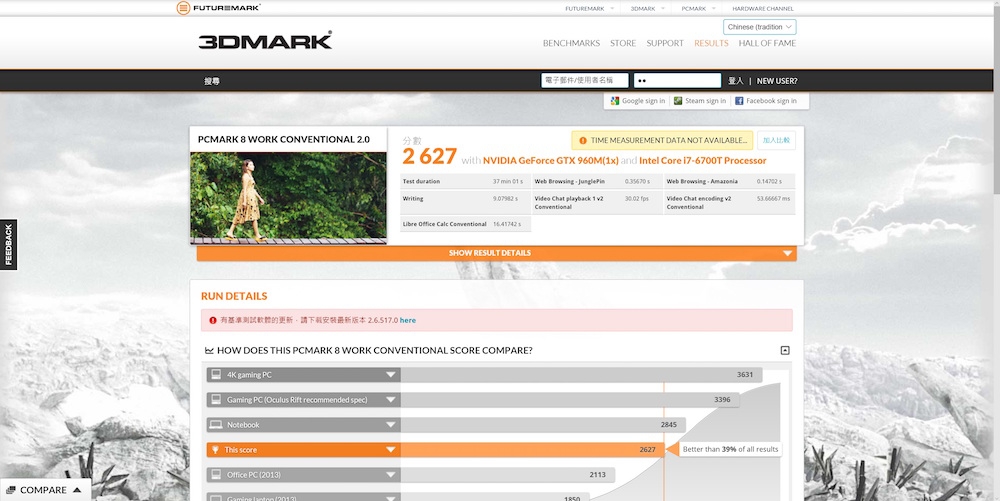1000x501 pixels.
Task: Click the Steam sign in icon
Action: pos(678,101)
